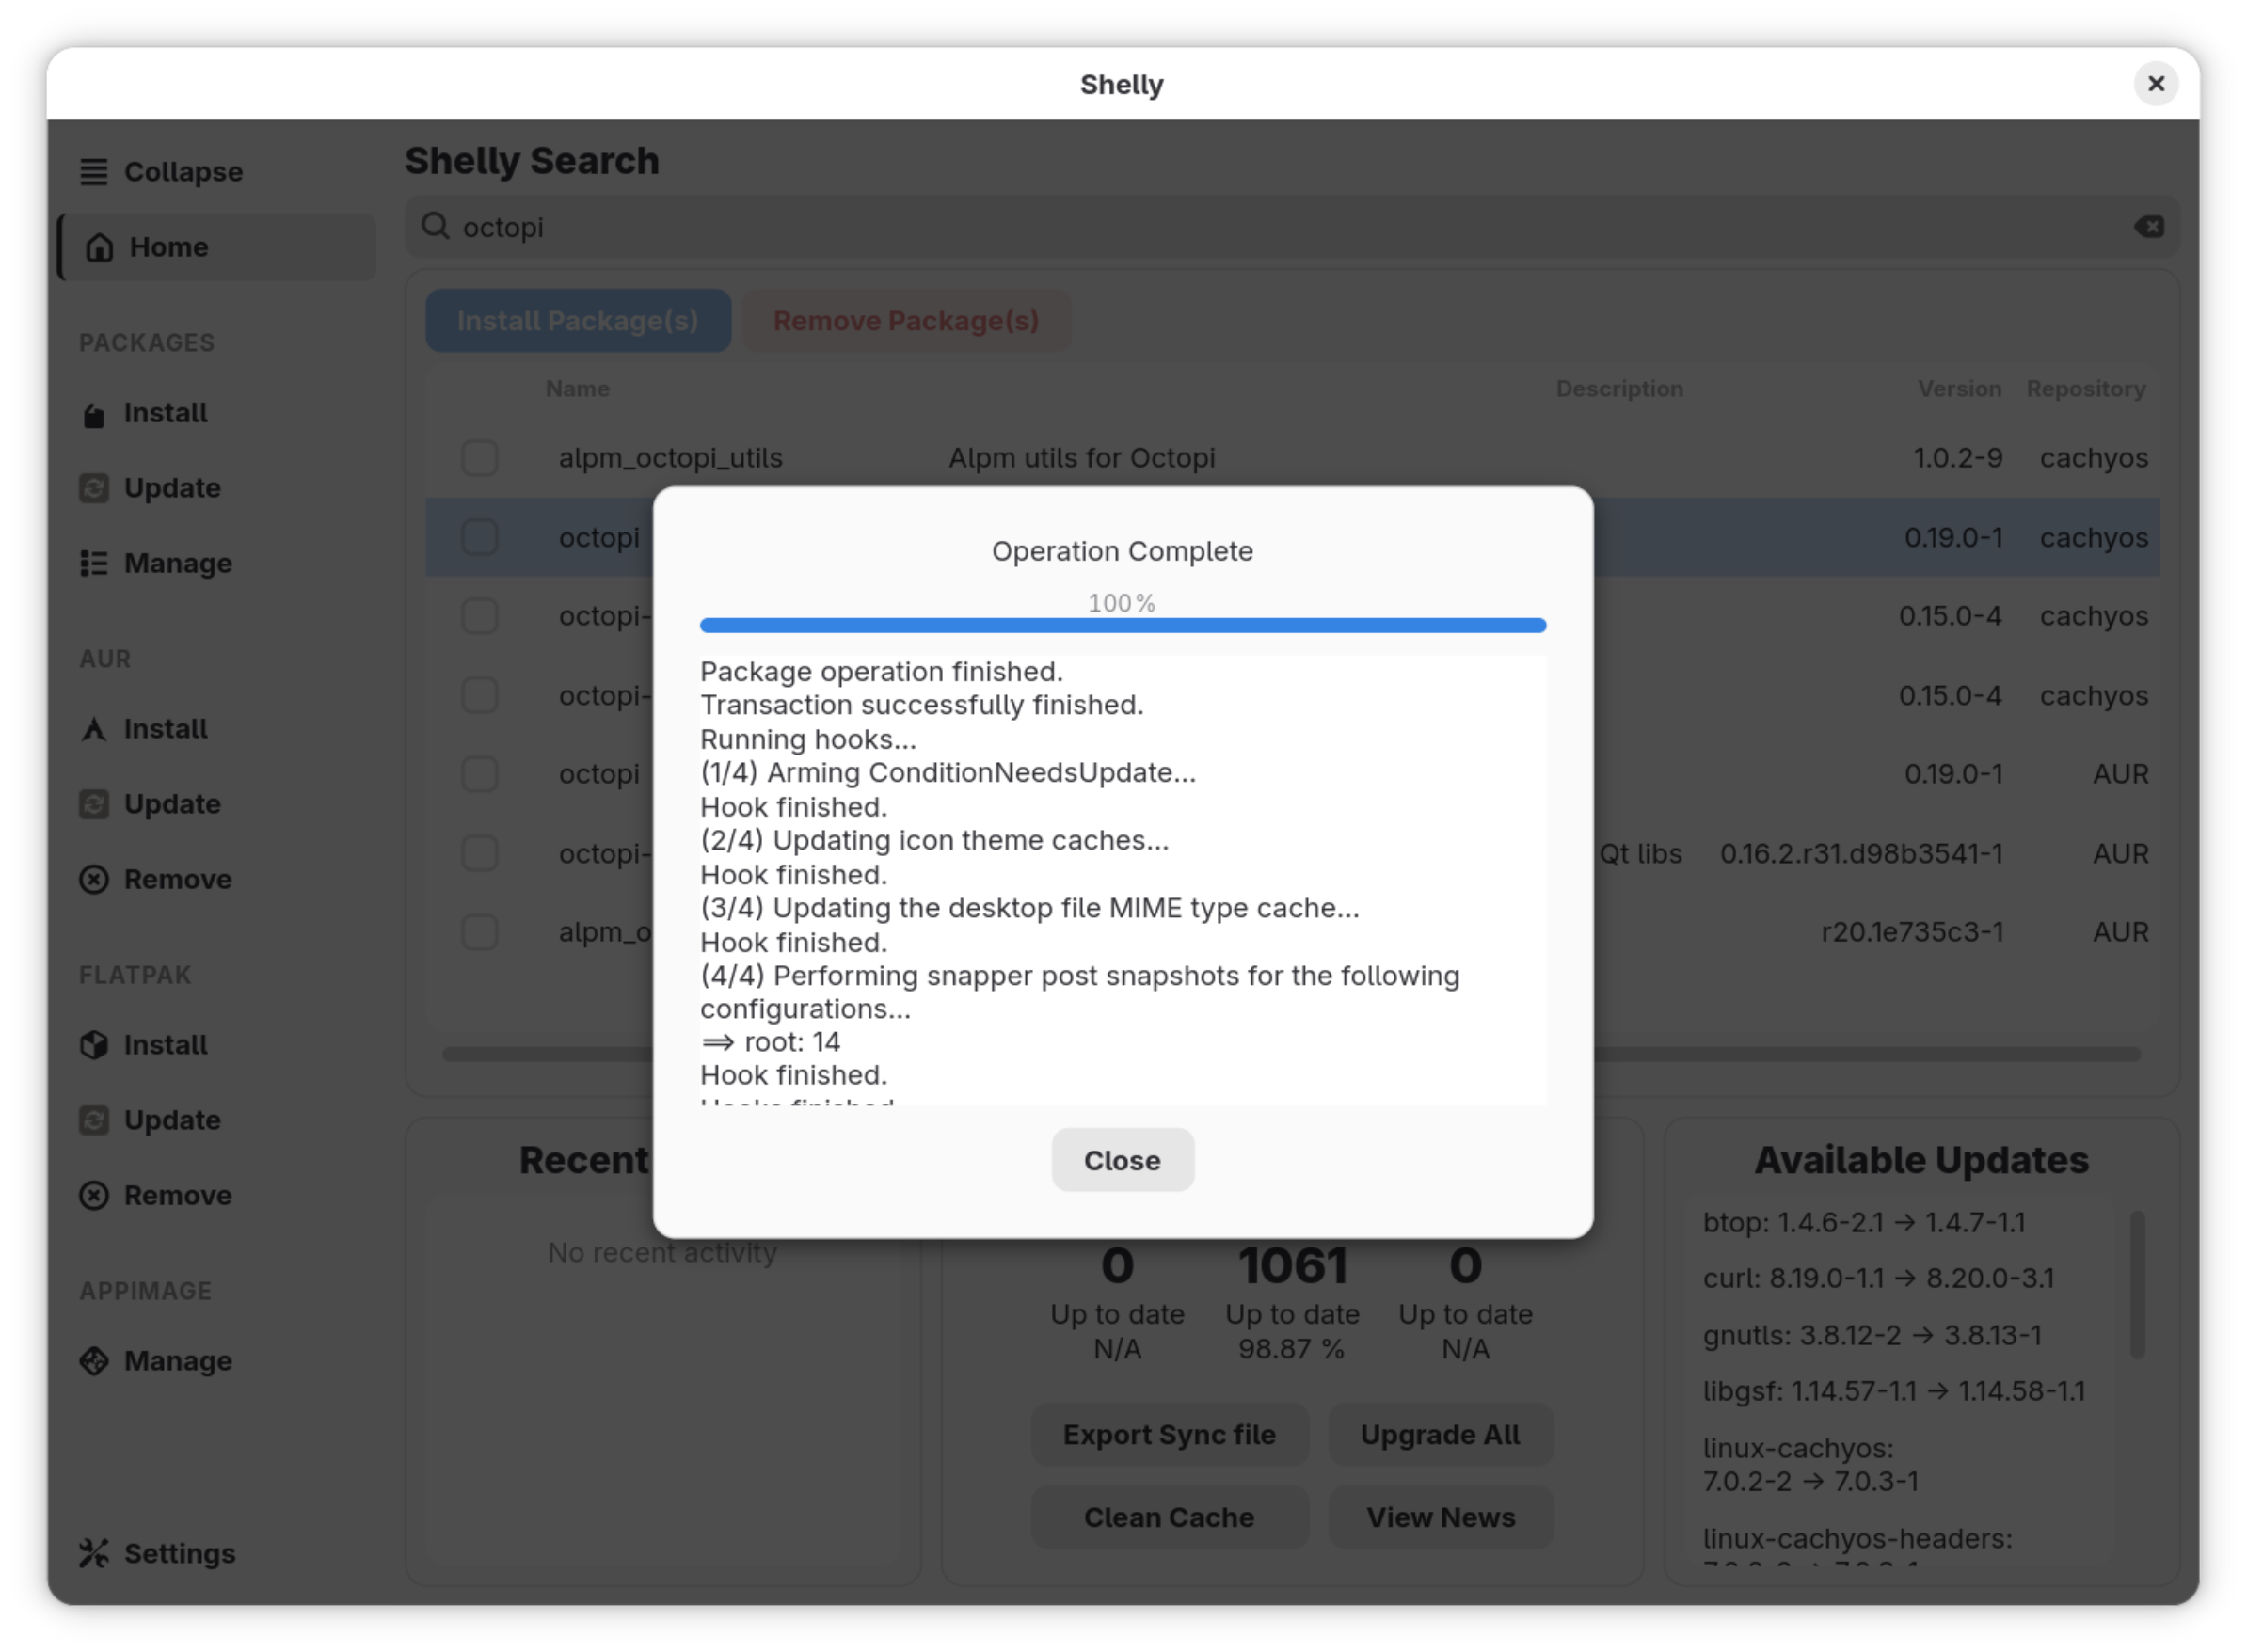Click Clean Cache button

[x=1169, y=1518]
